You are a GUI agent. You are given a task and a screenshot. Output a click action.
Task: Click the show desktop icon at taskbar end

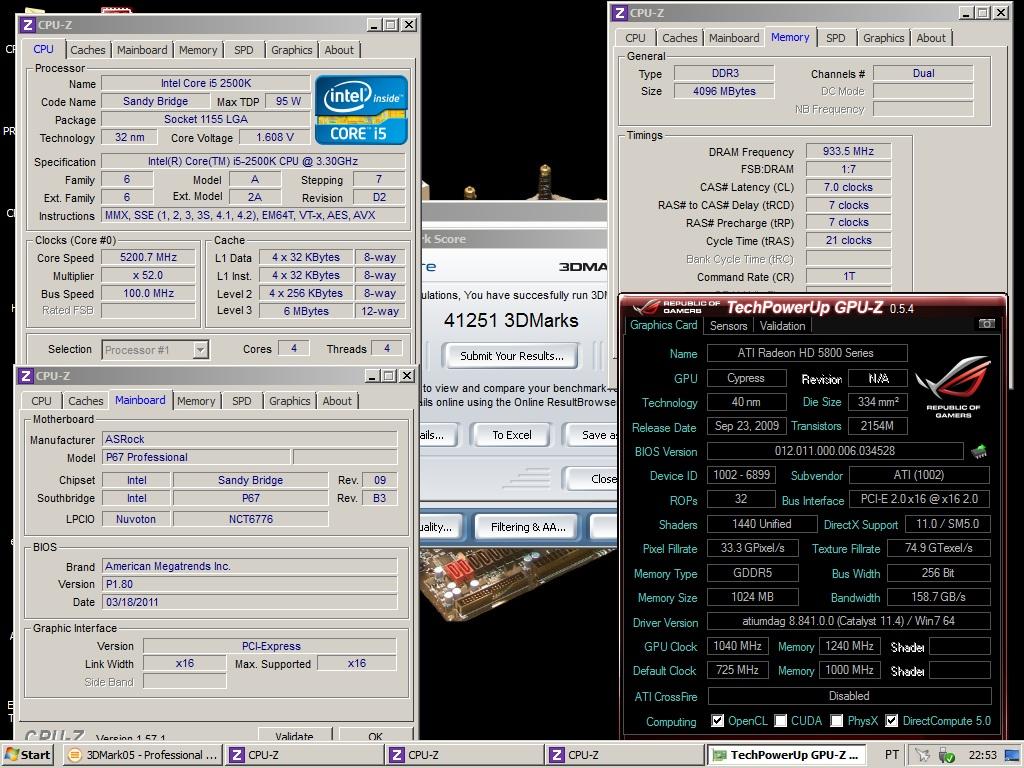click(x=1013, y=756)
